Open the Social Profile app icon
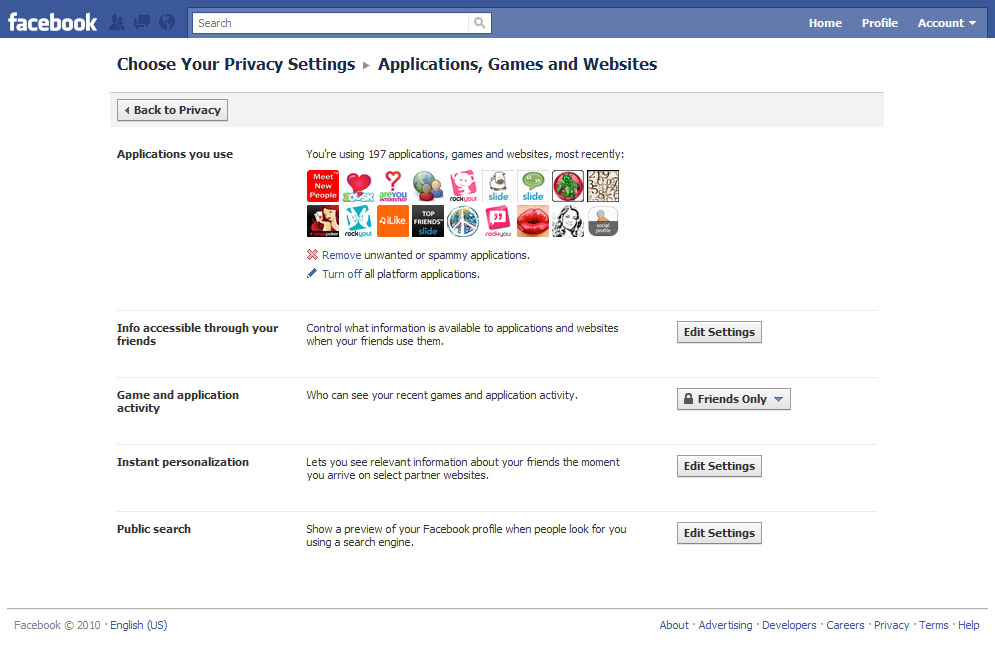 coord(603,221)
